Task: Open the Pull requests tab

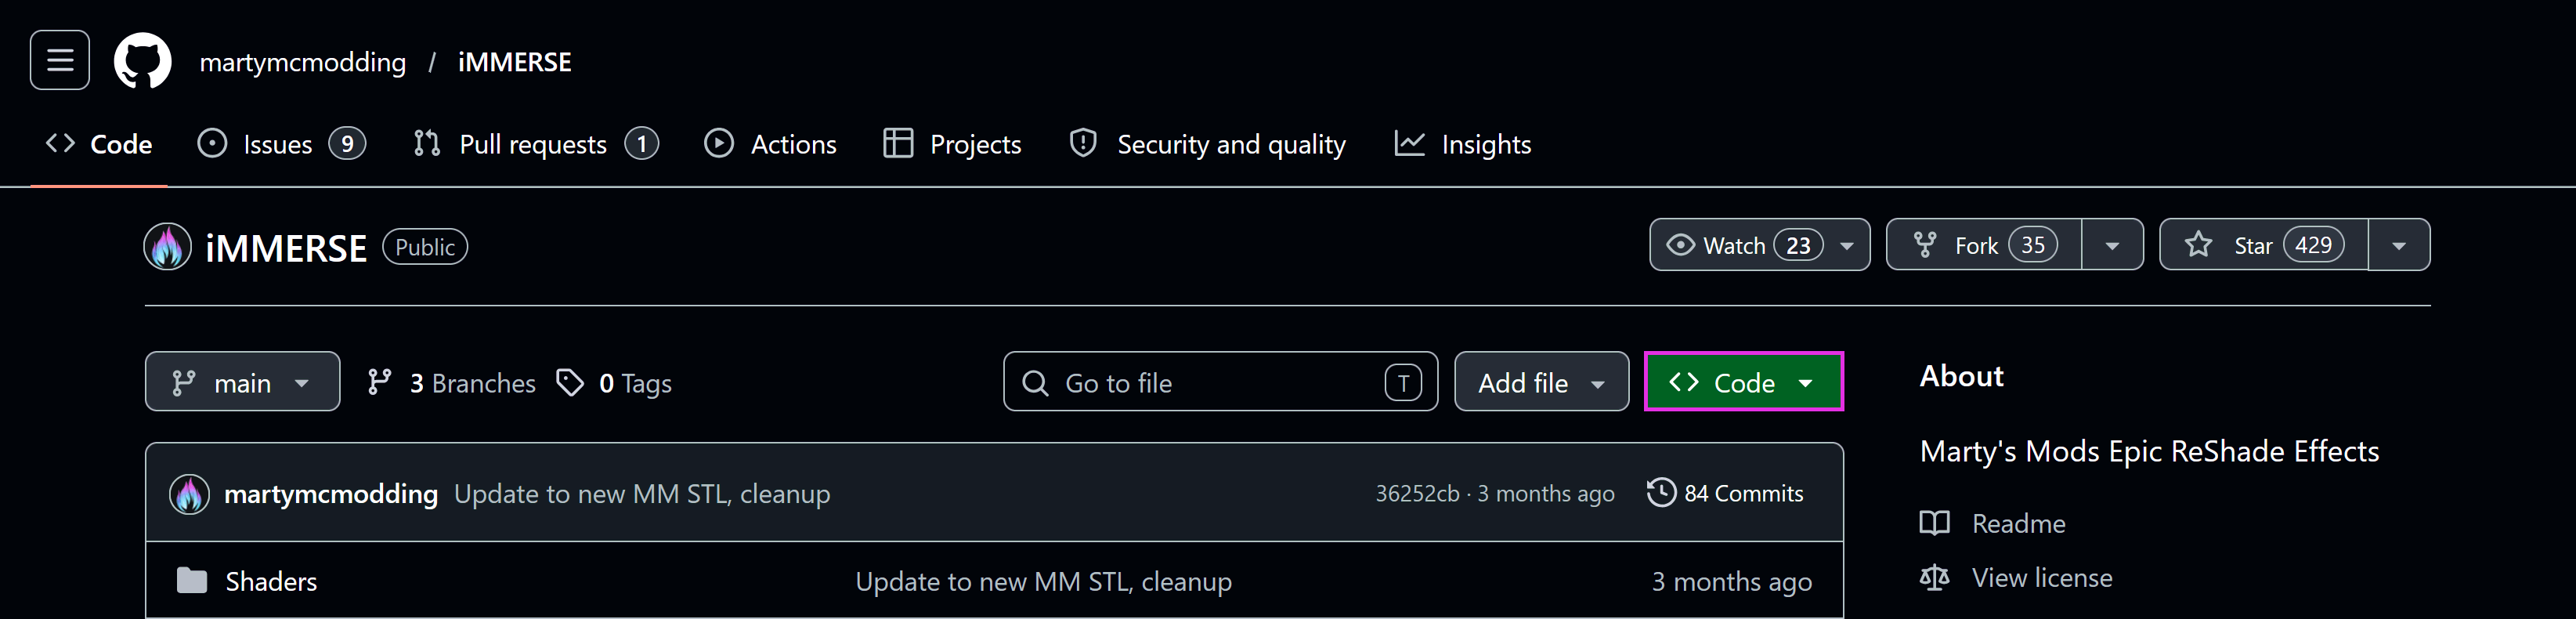Action: pos(535,145)
